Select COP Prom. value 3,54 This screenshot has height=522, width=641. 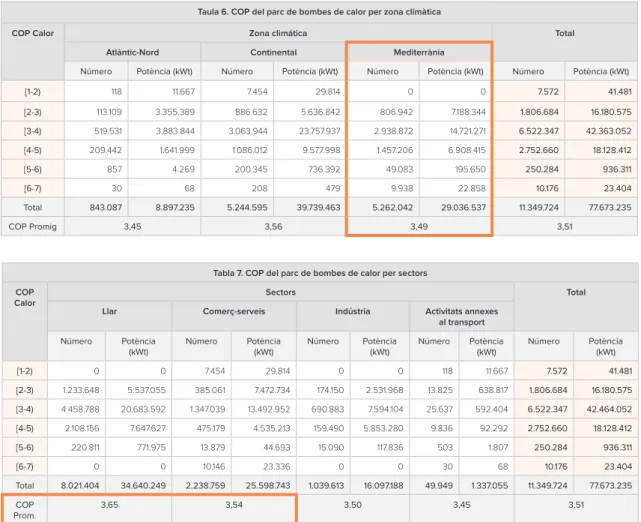[234, 505]
